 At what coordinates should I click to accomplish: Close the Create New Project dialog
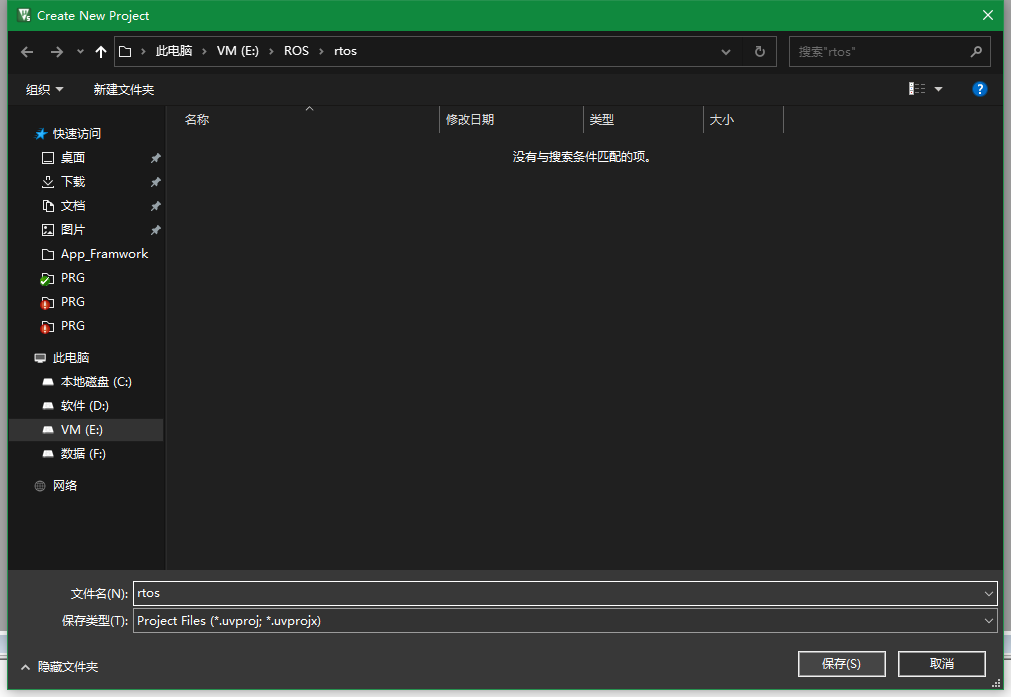point(988,15)
